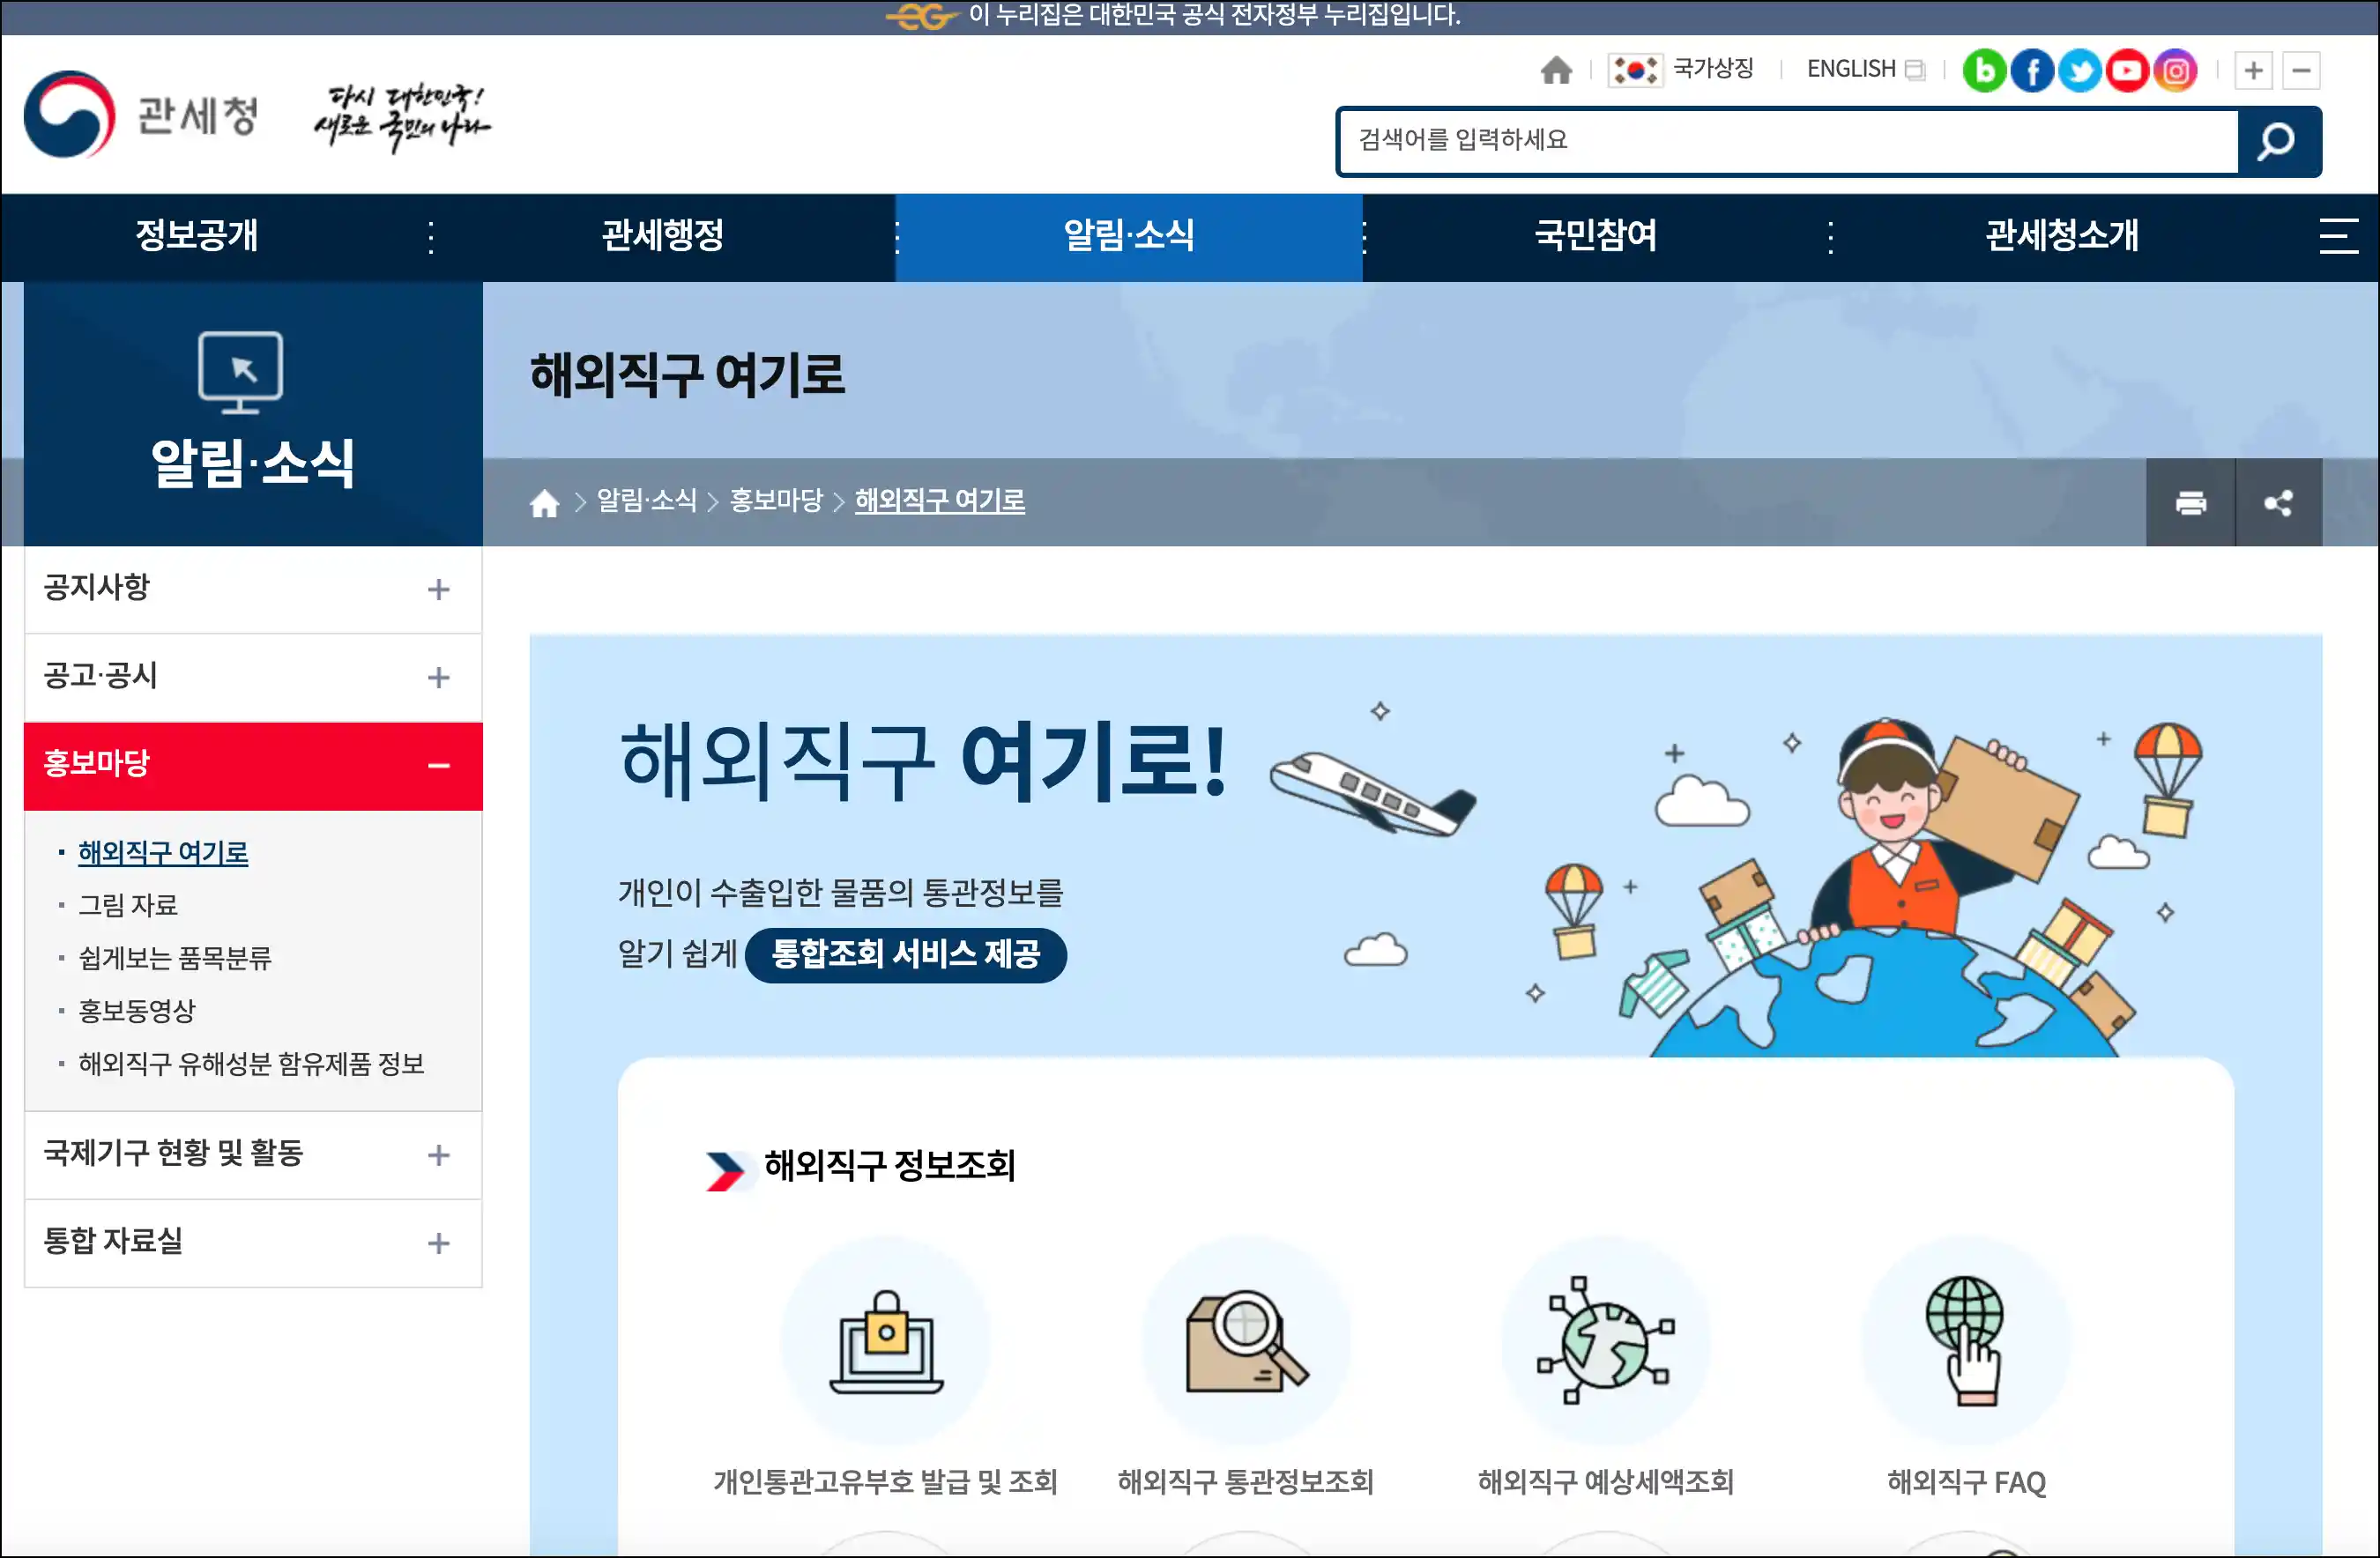Open the YouTube social icon
Viewport: 2380px width, 1558px height.
click(x=2127, y=70)
